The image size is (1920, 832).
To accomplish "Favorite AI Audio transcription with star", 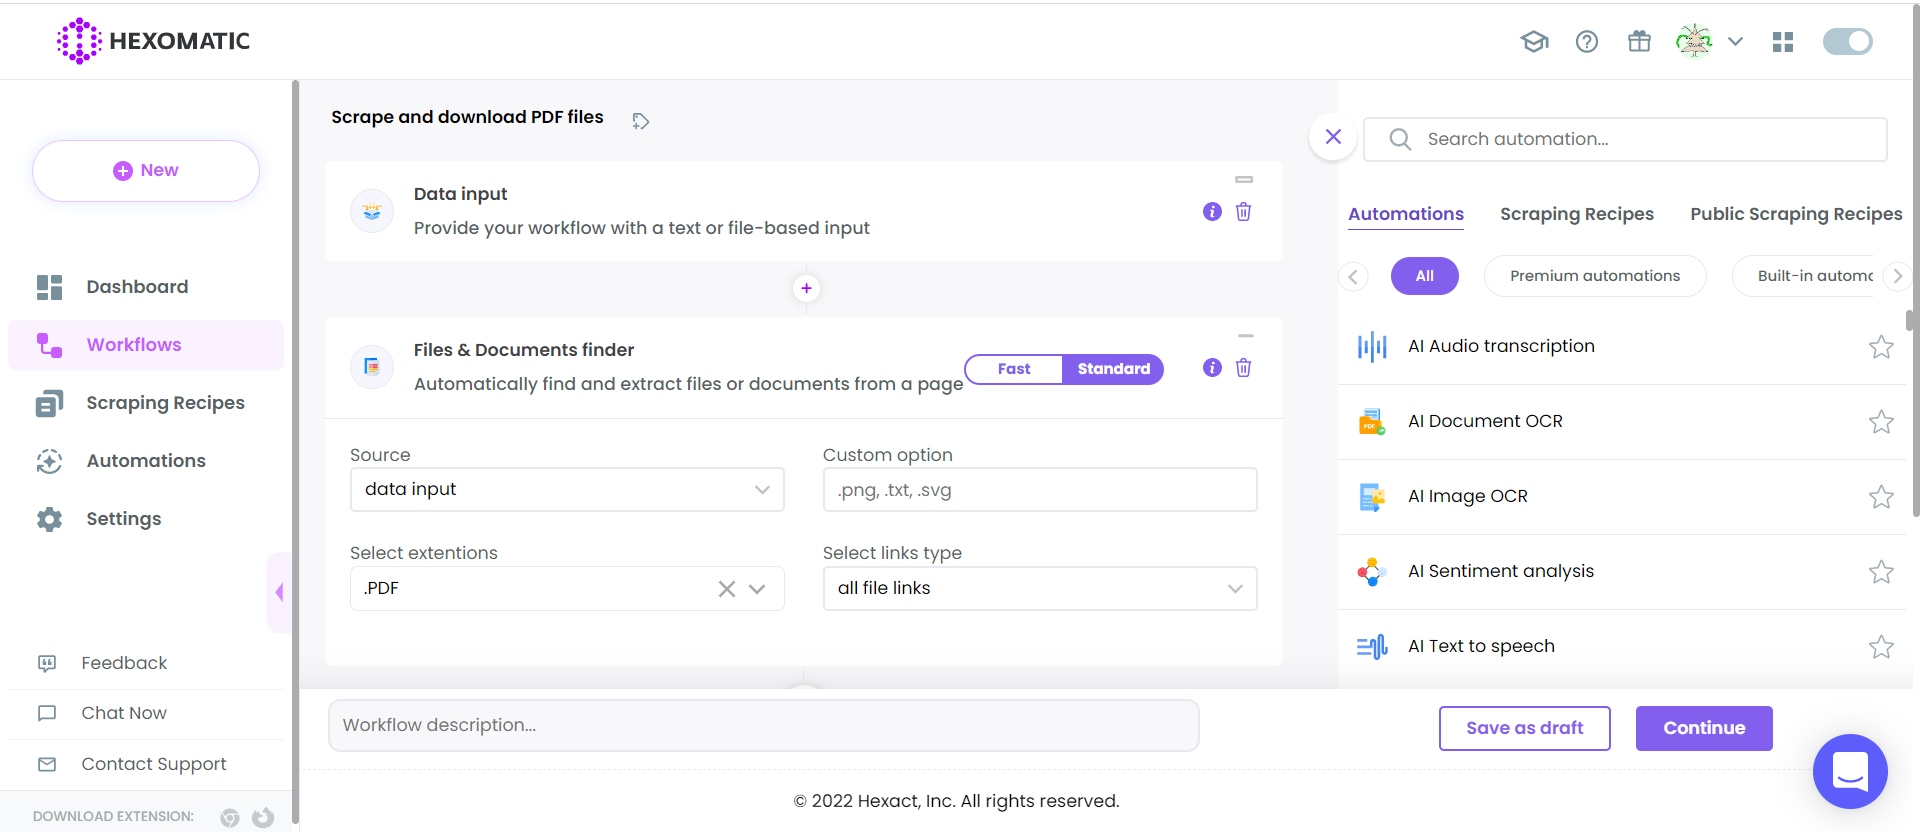I will [1881, 347].
